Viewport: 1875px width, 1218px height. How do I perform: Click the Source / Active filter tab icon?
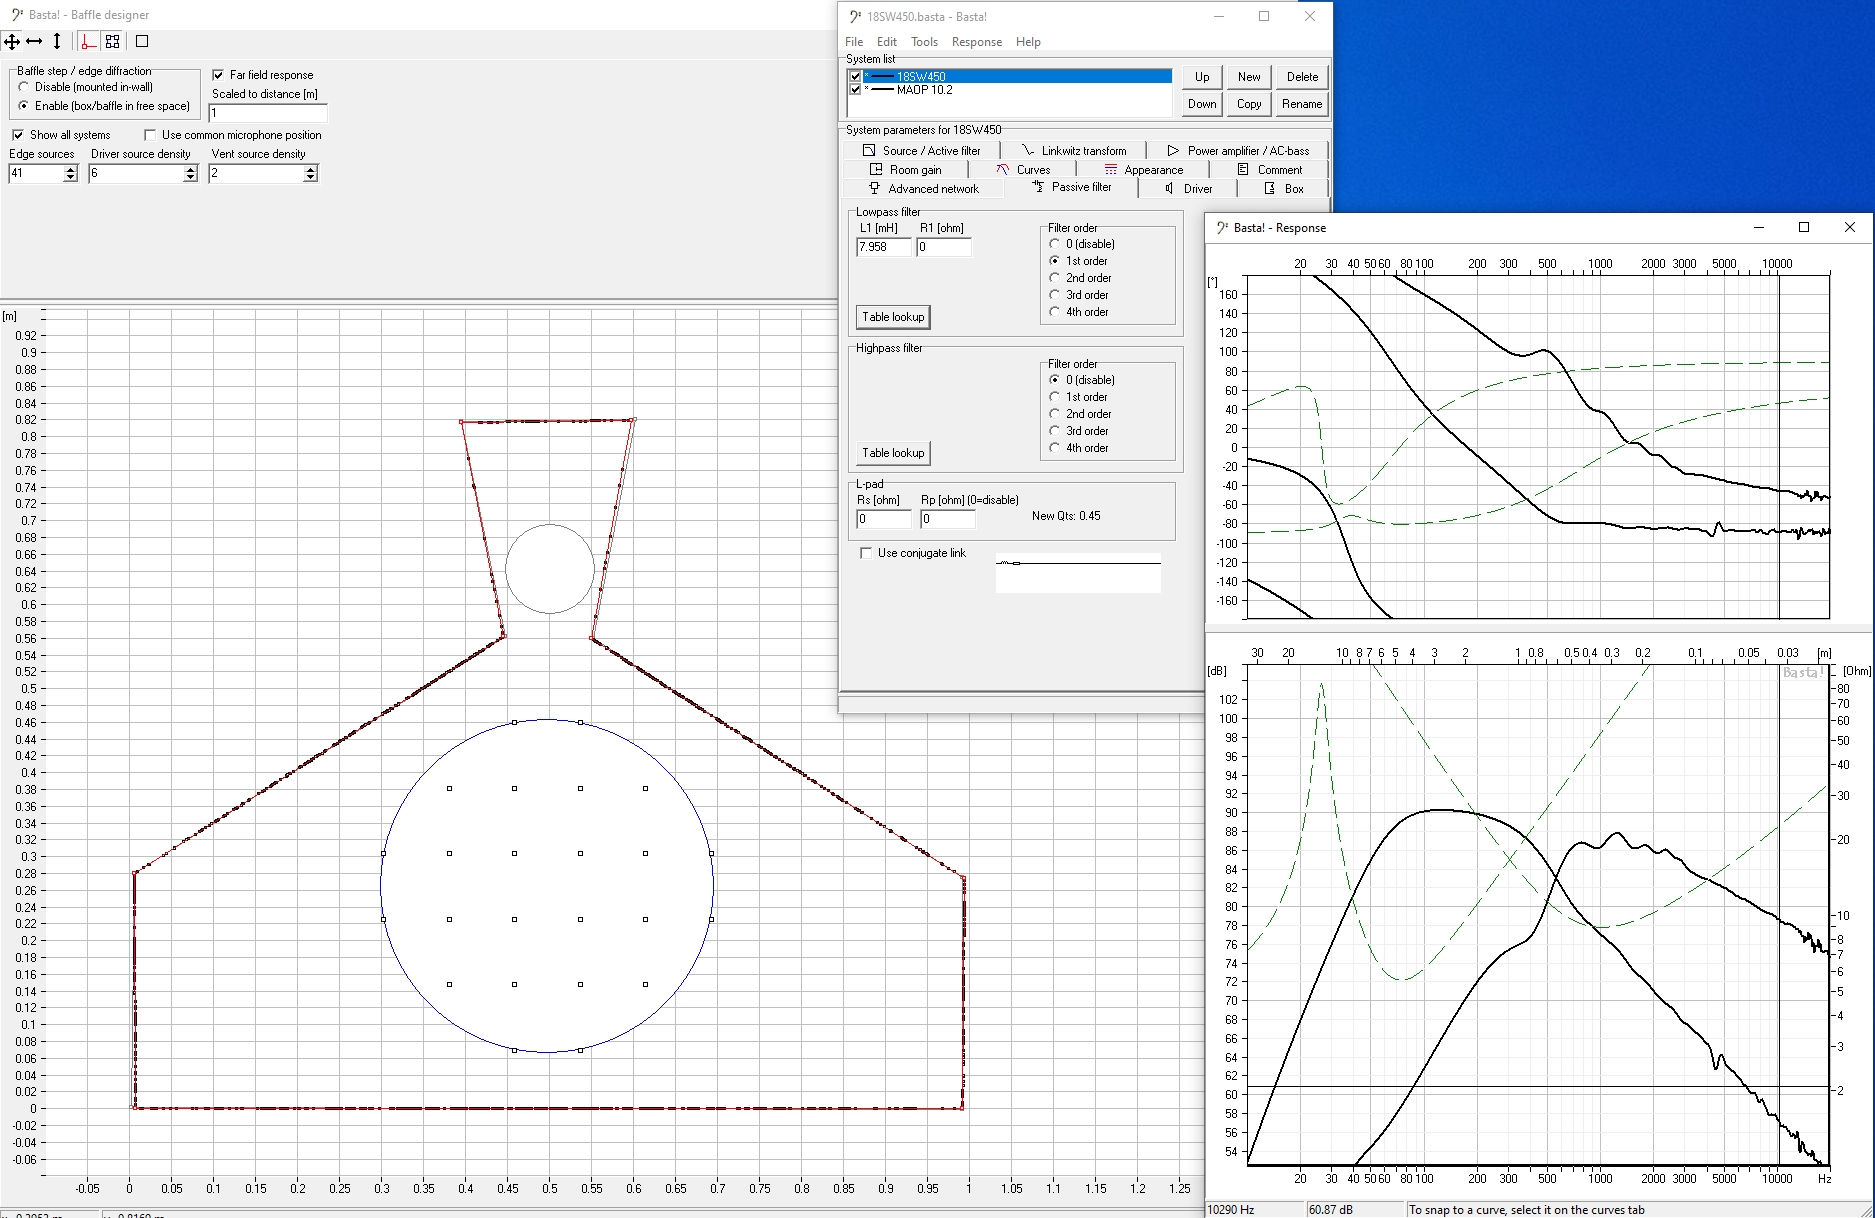coord(869,151)
